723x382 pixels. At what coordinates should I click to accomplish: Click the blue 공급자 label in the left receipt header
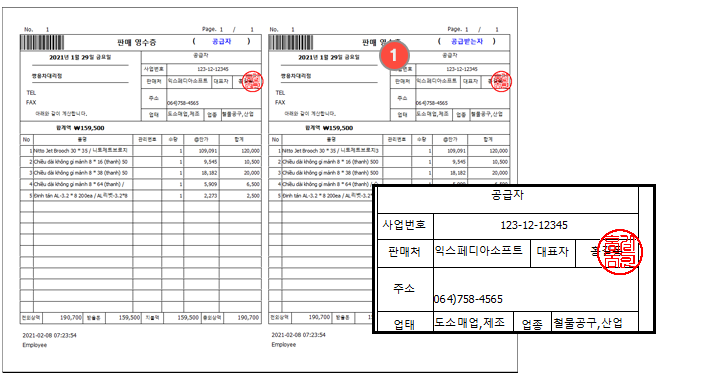tap(221, 42)
